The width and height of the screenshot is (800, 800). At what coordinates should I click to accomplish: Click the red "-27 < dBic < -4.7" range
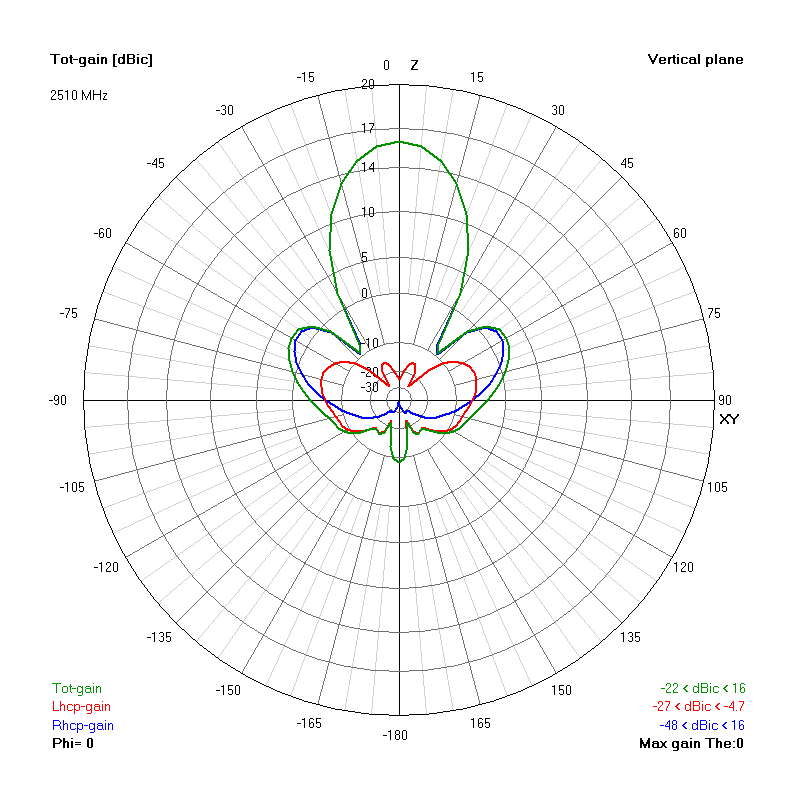(x=698, y=707)
